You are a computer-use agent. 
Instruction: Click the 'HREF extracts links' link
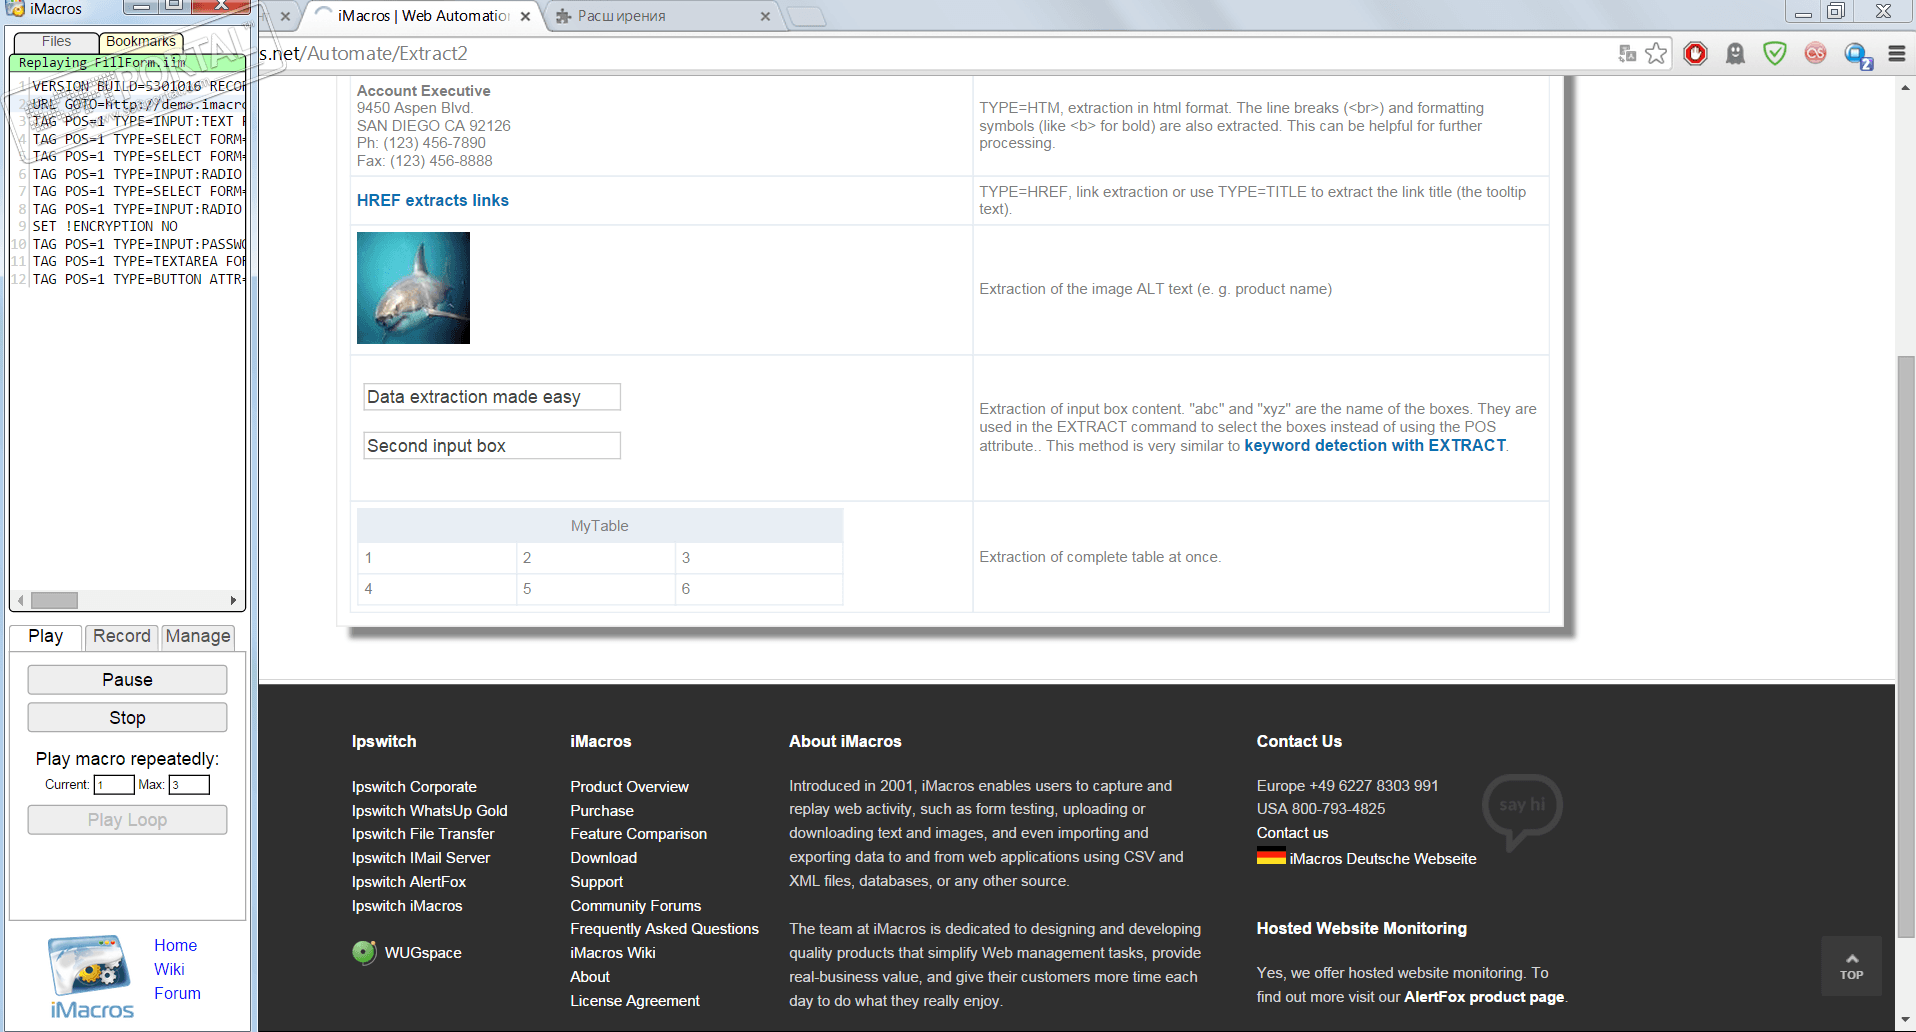tap(432, 200)
